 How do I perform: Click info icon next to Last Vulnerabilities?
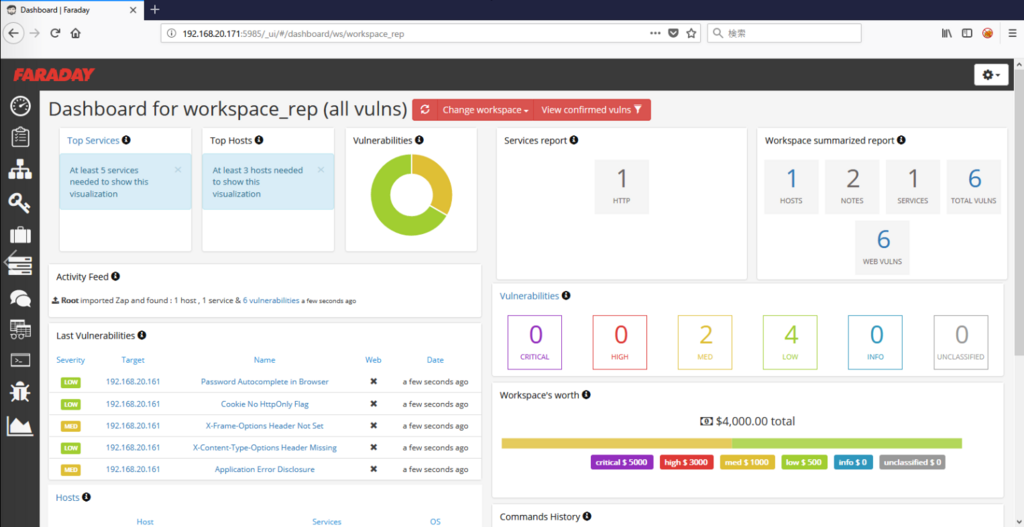click(142, 335)
